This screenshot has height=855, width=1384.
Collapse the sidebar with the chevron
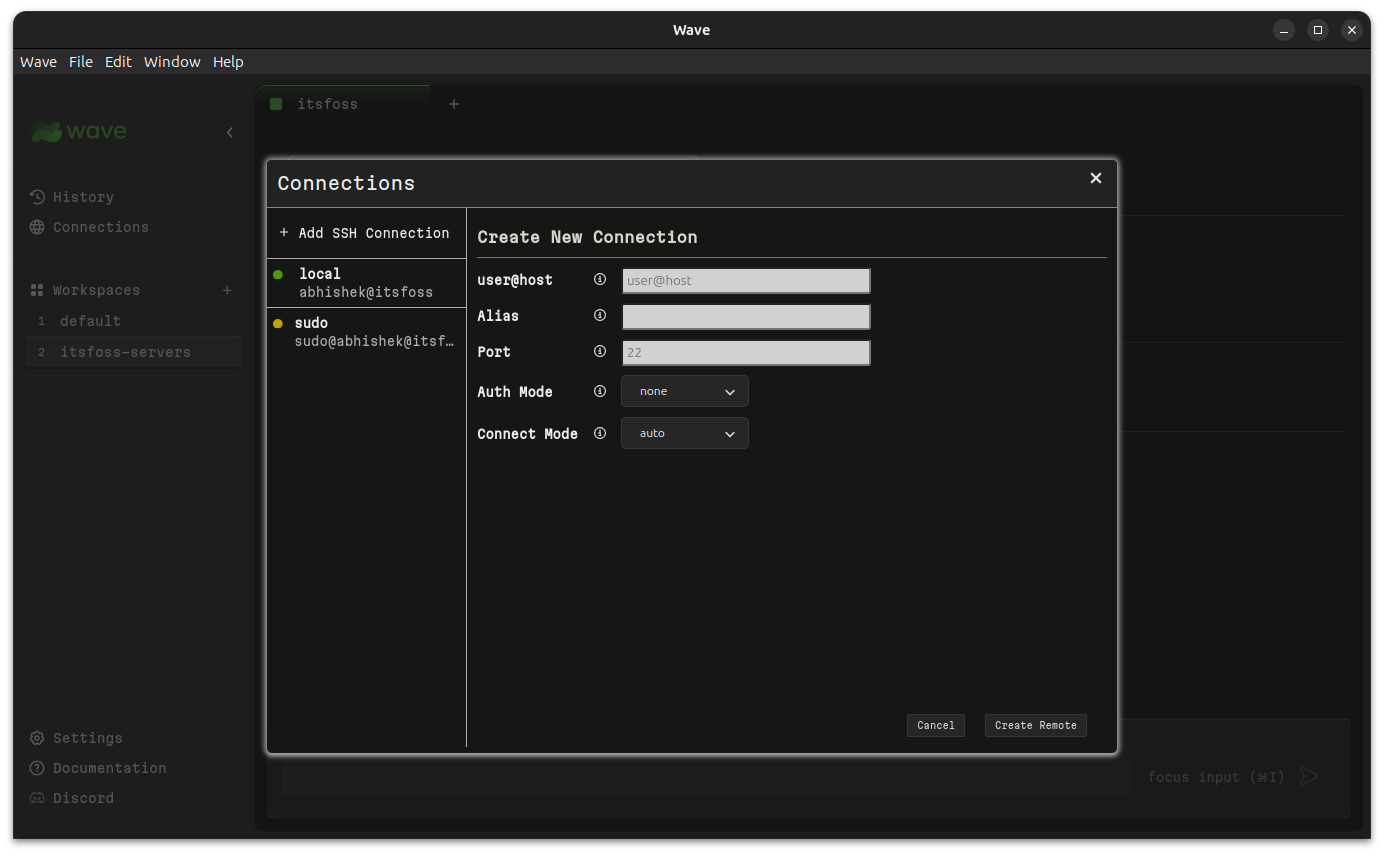click(229, 131)
